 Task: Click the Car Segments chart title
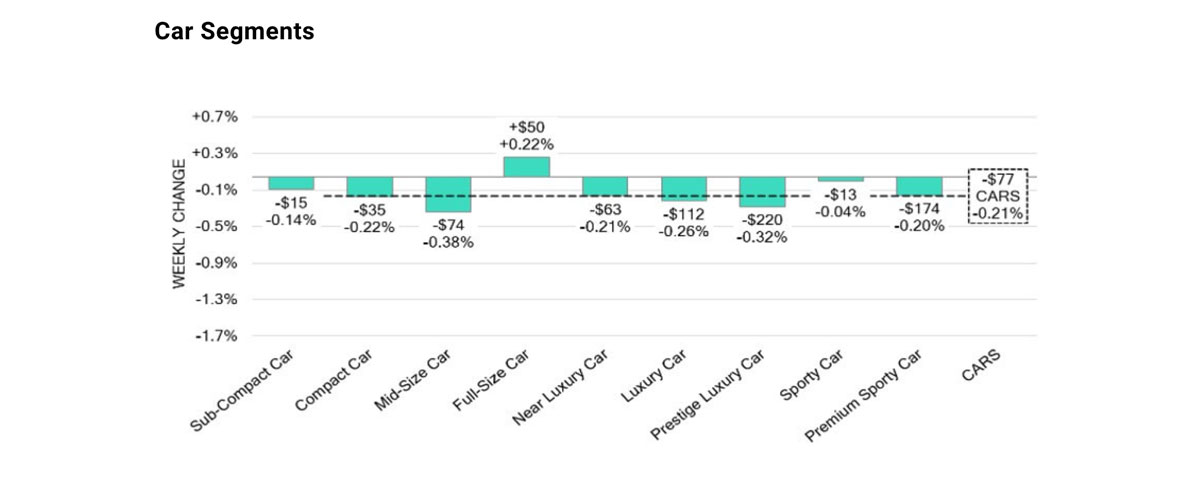[x=234, y=32]
